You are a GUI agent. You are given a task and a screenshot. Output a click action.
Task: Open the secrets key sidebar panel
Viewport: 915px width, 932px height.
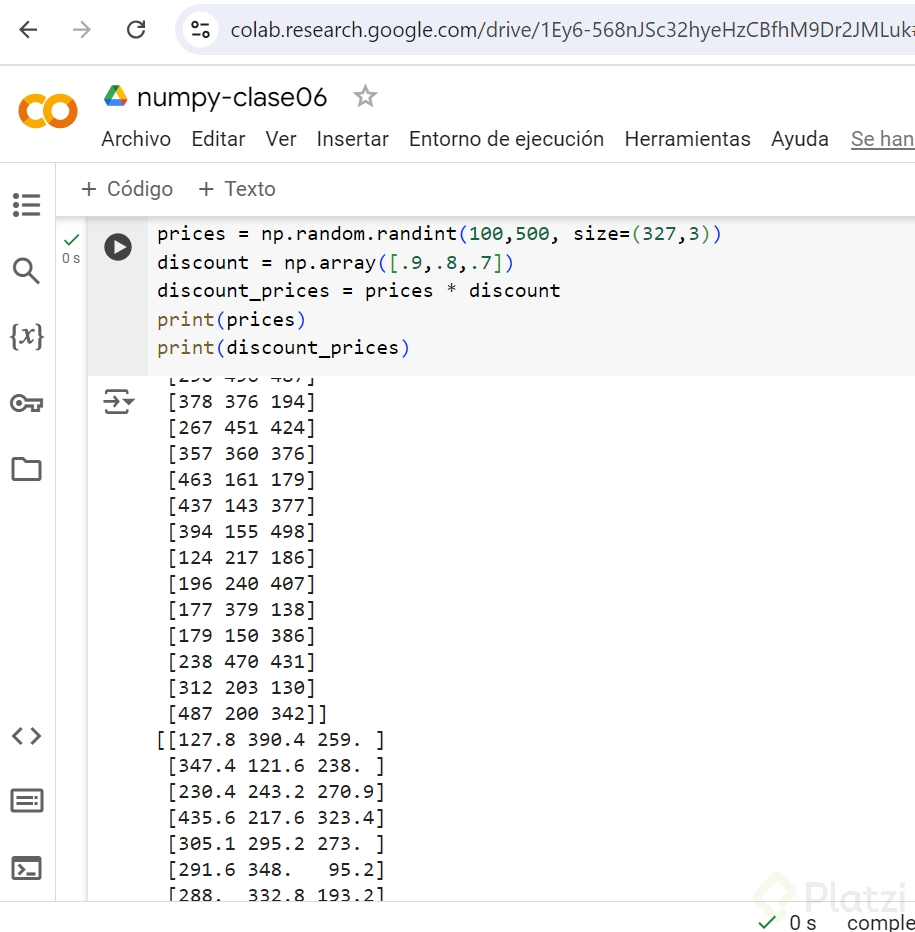26,404
